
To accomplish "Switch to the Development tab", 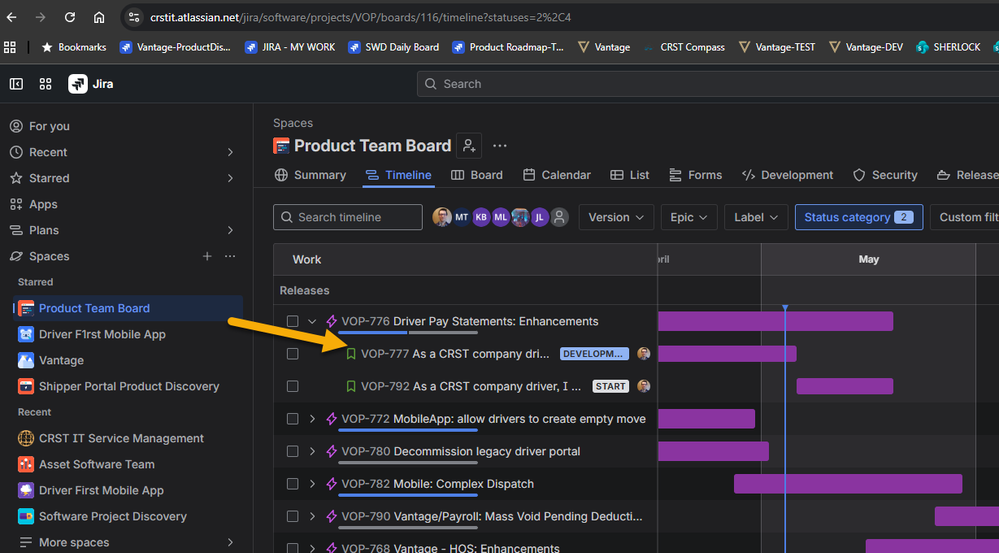I will [787, 175].
